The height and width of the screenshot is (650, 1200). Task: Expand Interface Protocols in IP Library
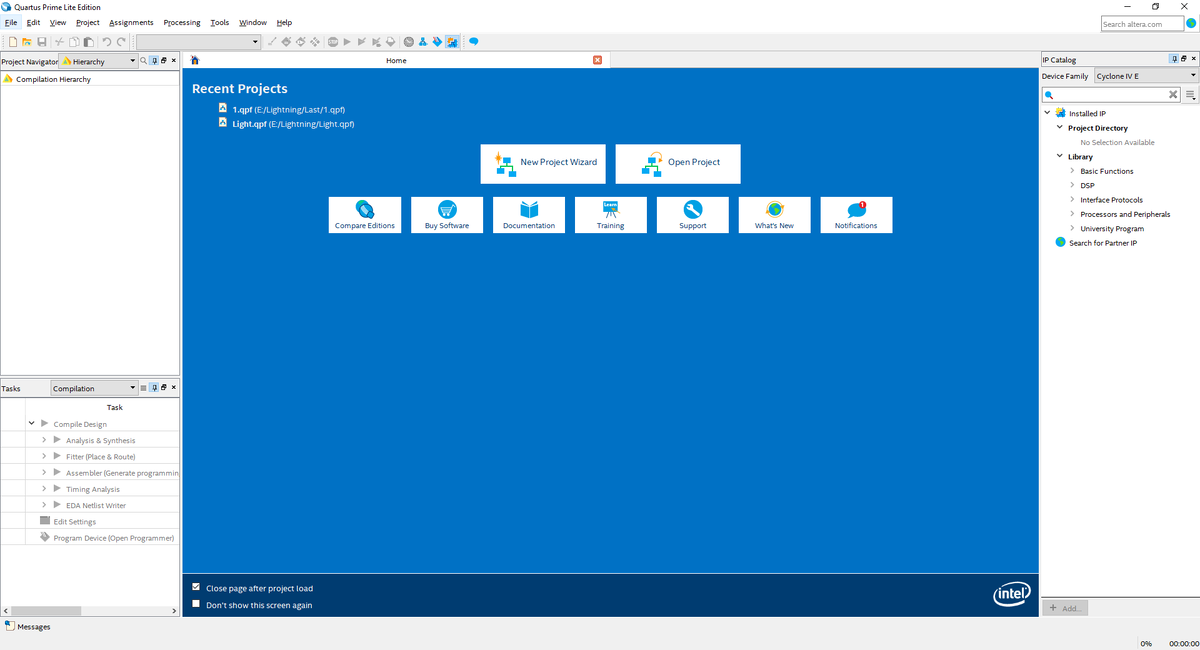(1072, 200)
